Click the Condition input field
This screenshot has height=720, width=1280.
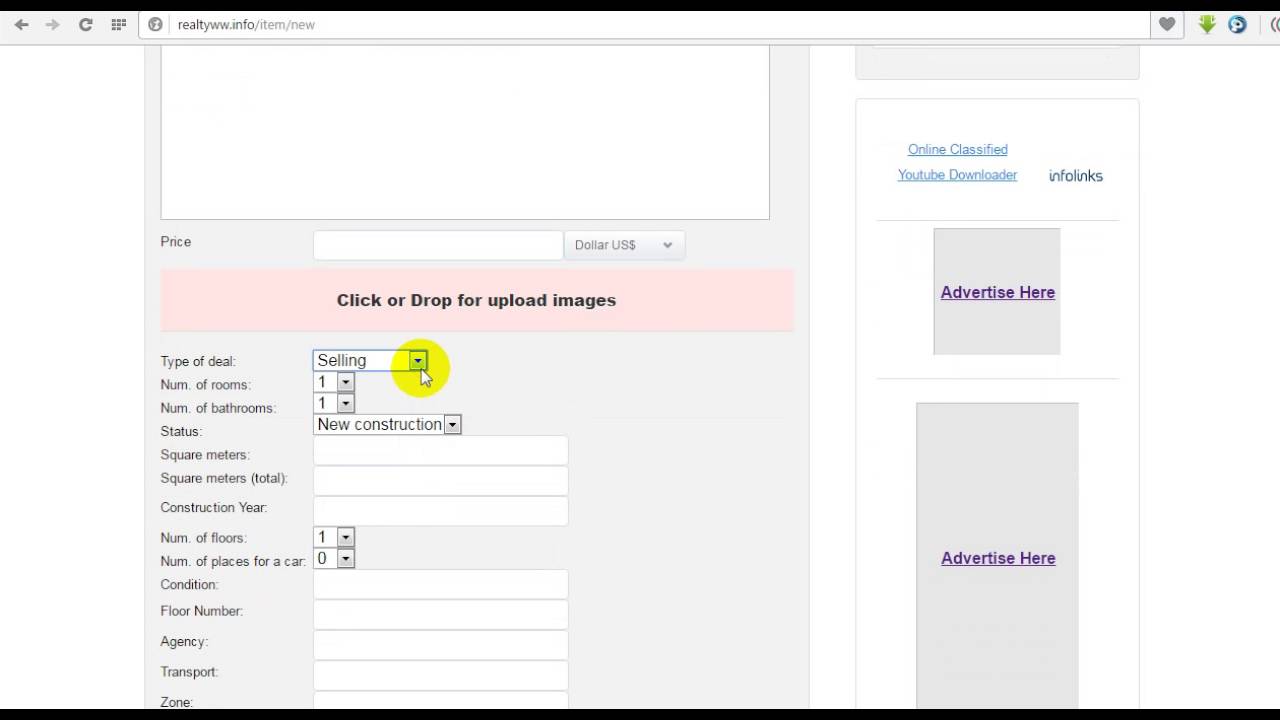440,585
